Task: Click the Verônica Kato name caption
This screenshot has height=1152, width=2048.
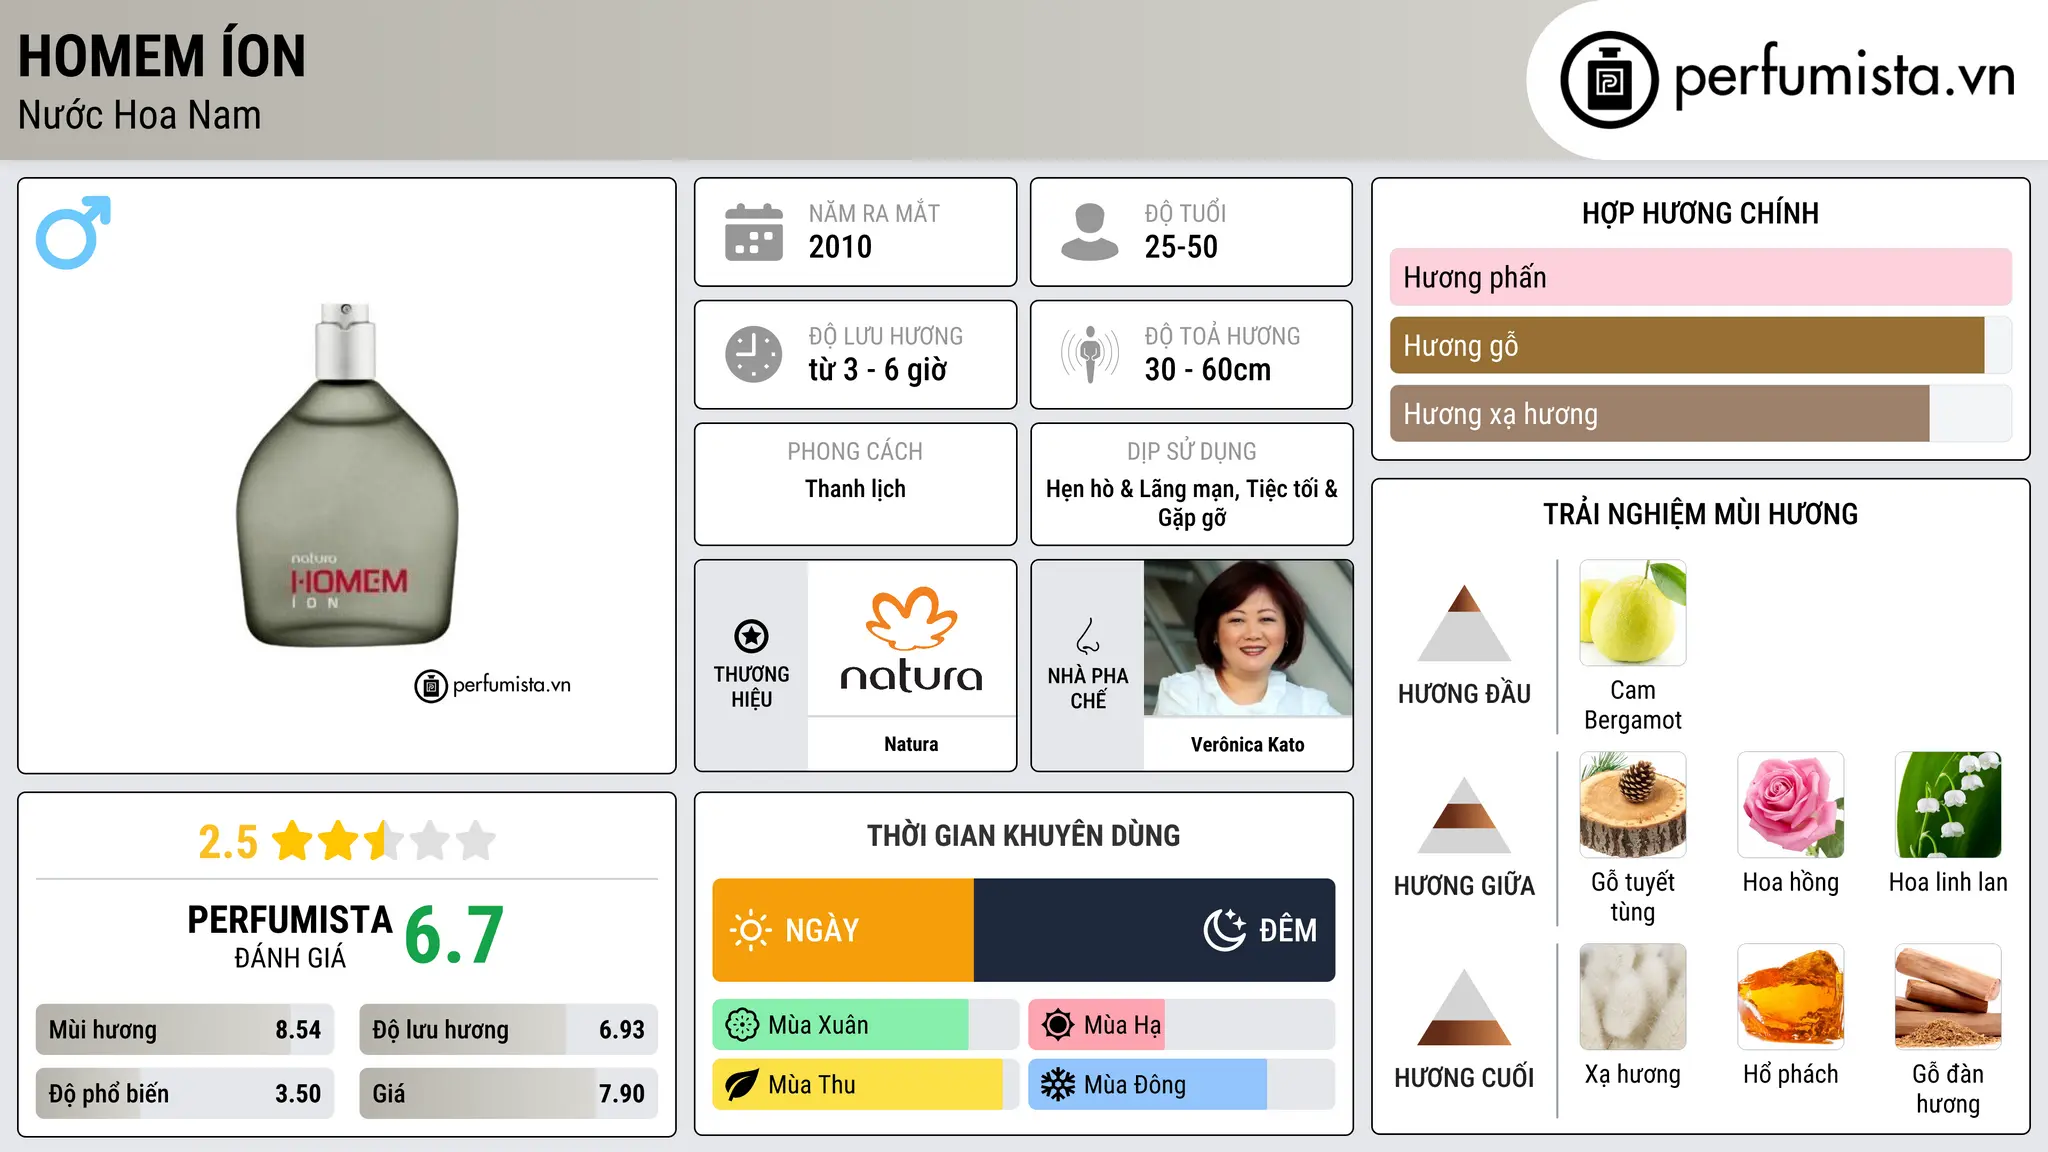Action: click(1248, 744)
